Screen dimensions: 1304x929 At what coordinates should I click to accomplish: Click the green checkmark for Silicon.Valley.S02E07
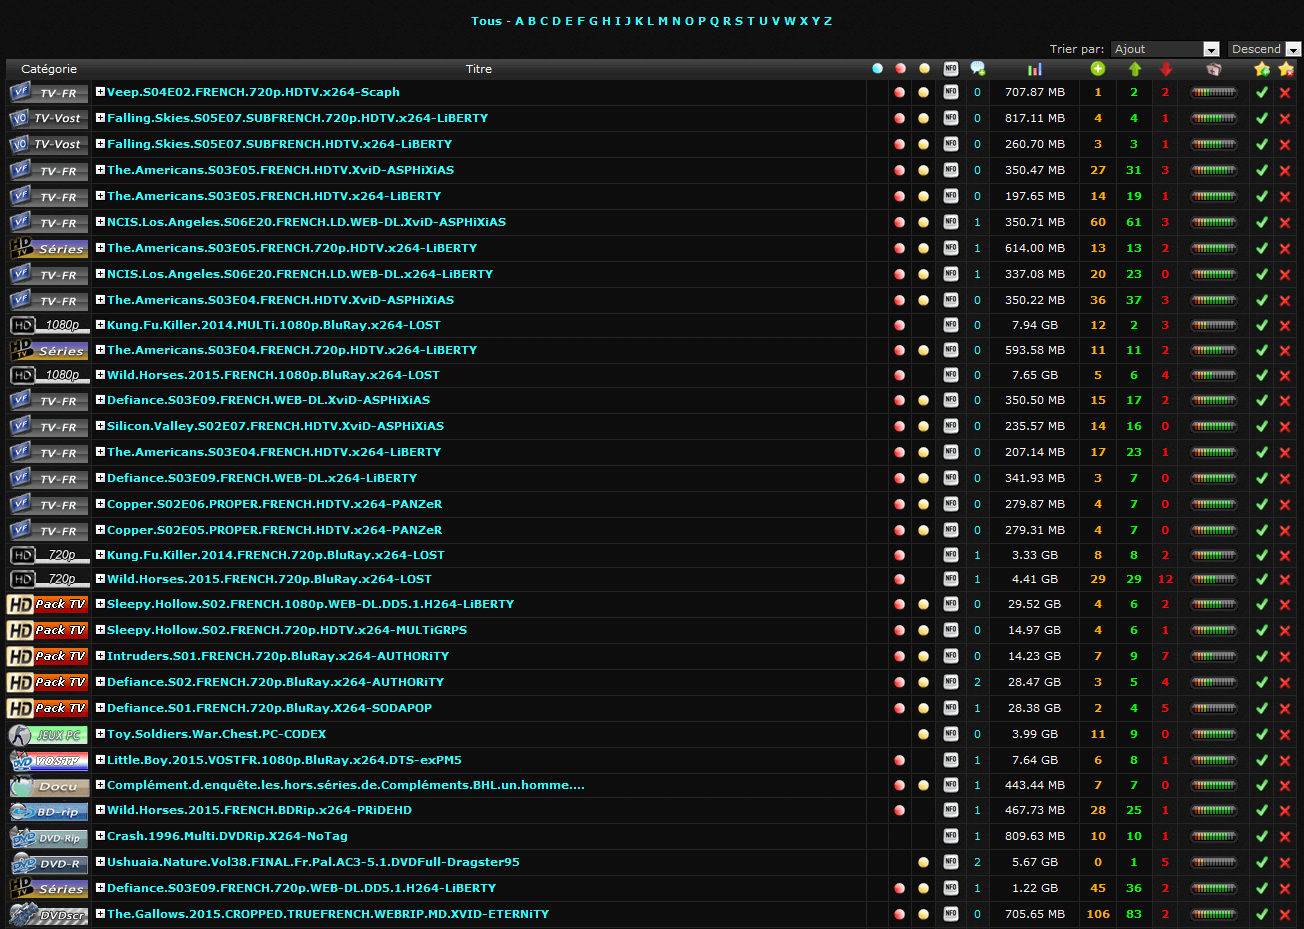click(x=1262, y=426)
